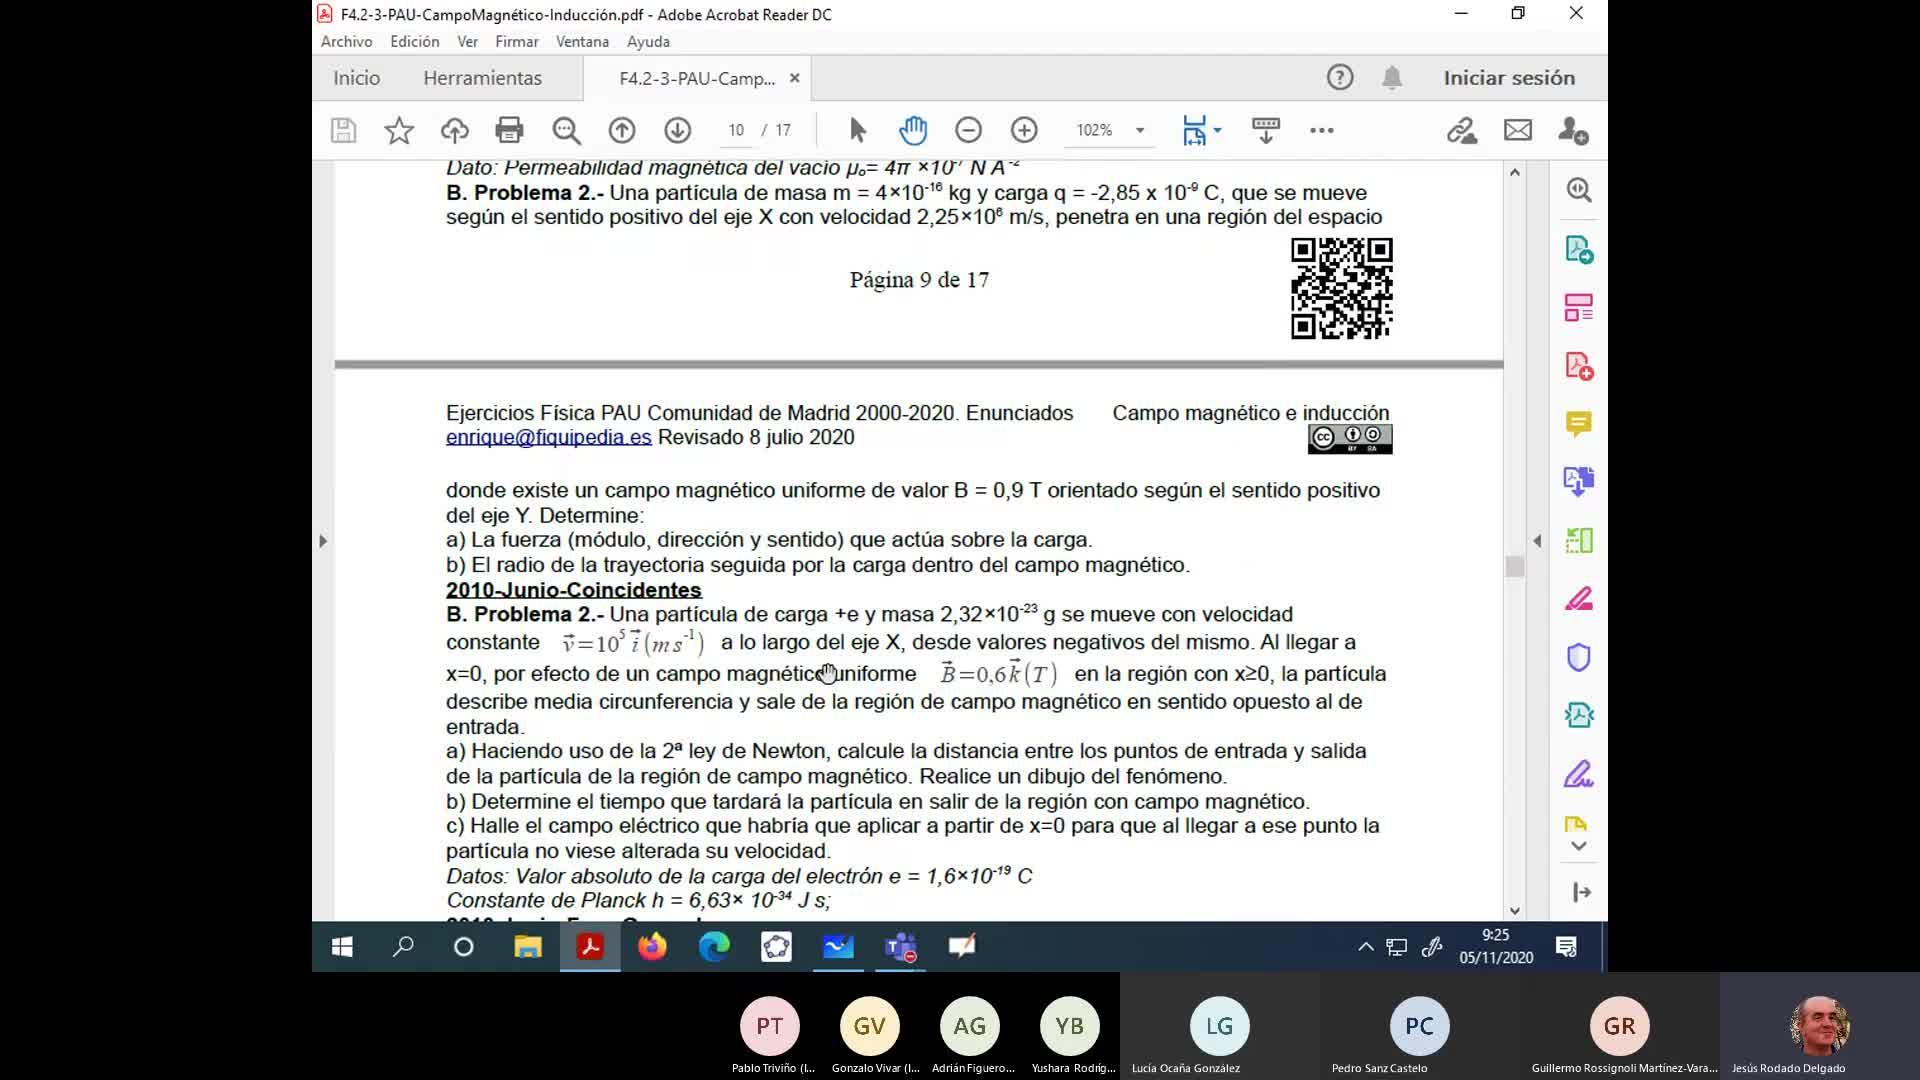
Task: Bookmark file with the star icon
Action: 399,130
